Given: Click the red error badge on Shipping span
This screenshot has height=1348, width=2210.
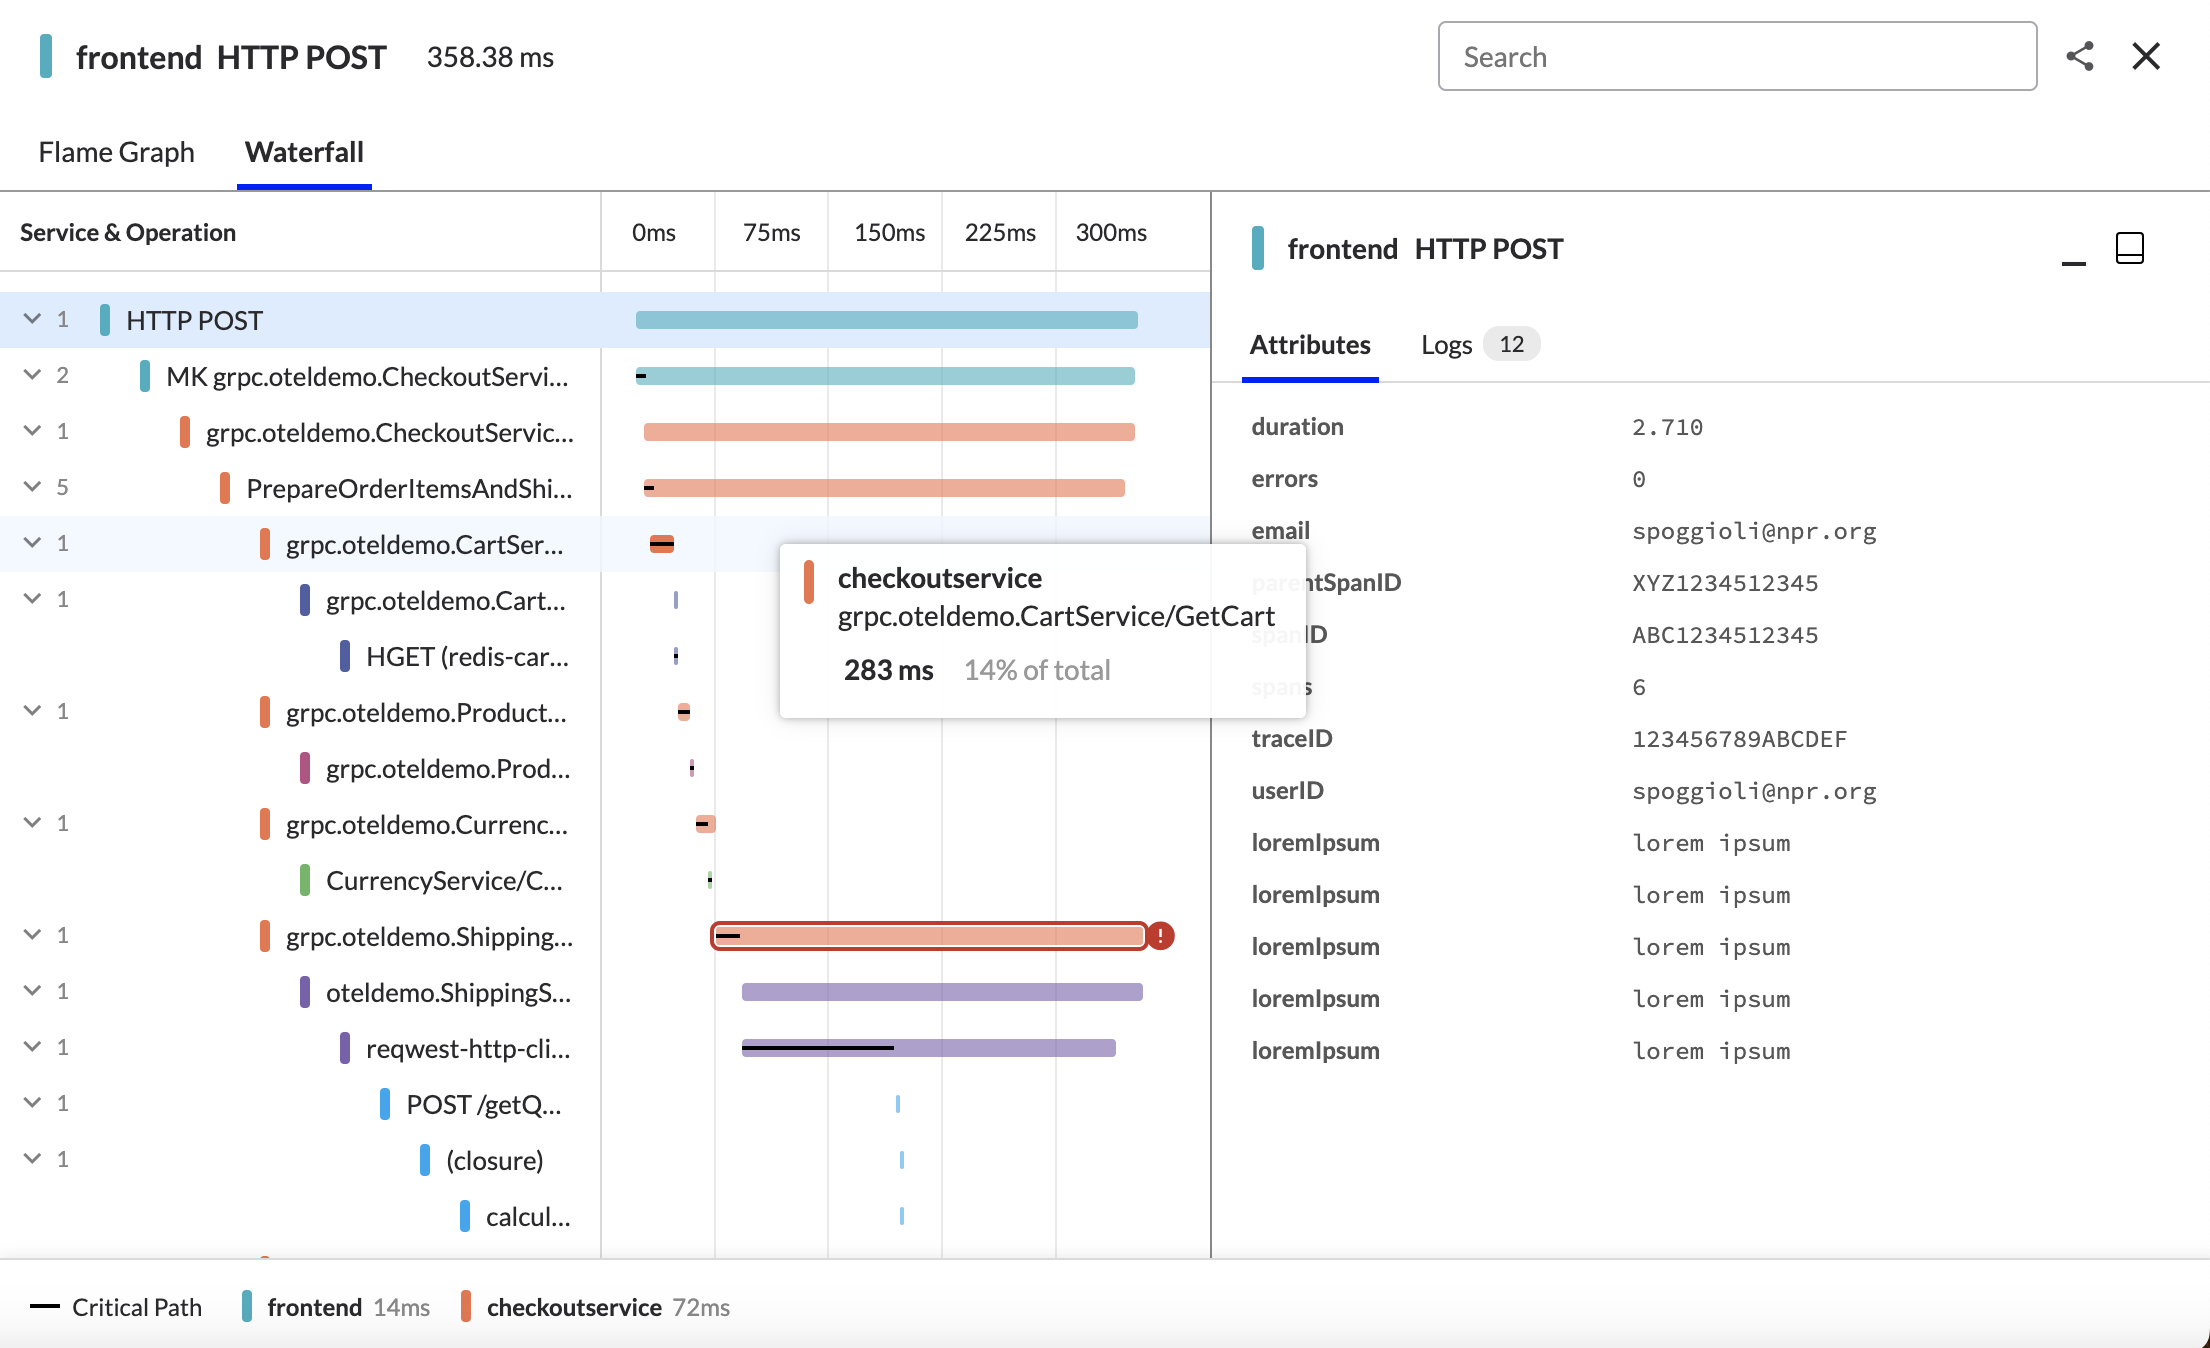Looking at the screenshot, I should point(1160,936).
